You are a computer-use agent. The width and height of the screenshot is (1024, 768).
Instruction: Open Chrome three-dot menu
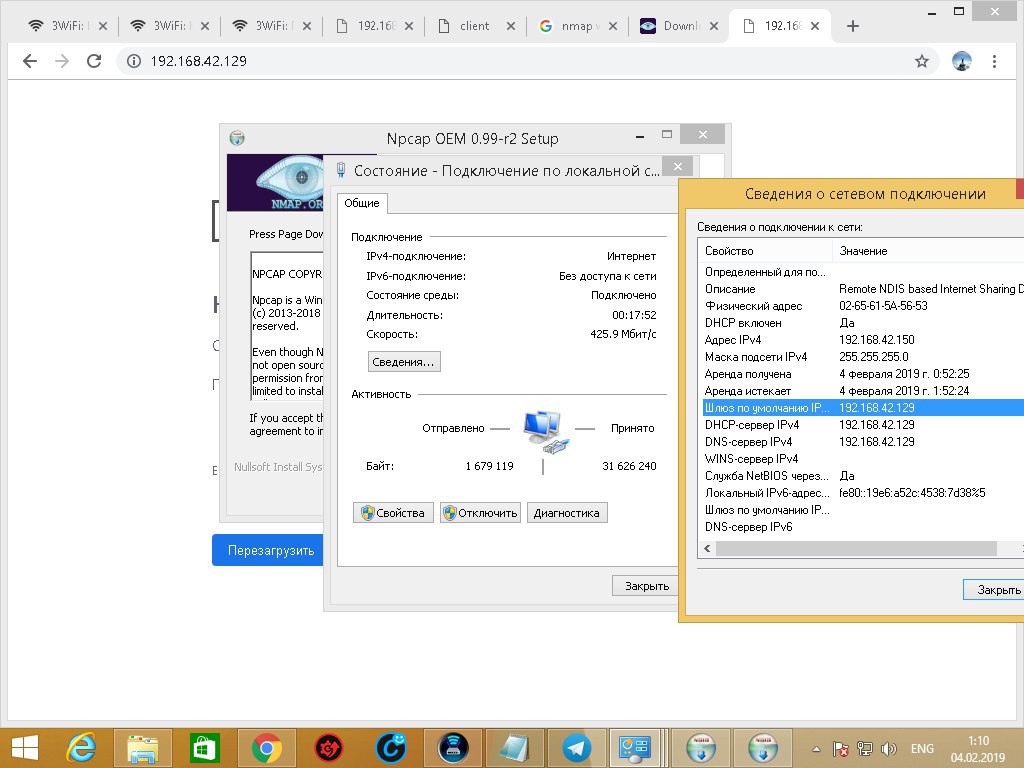point(994,61)
